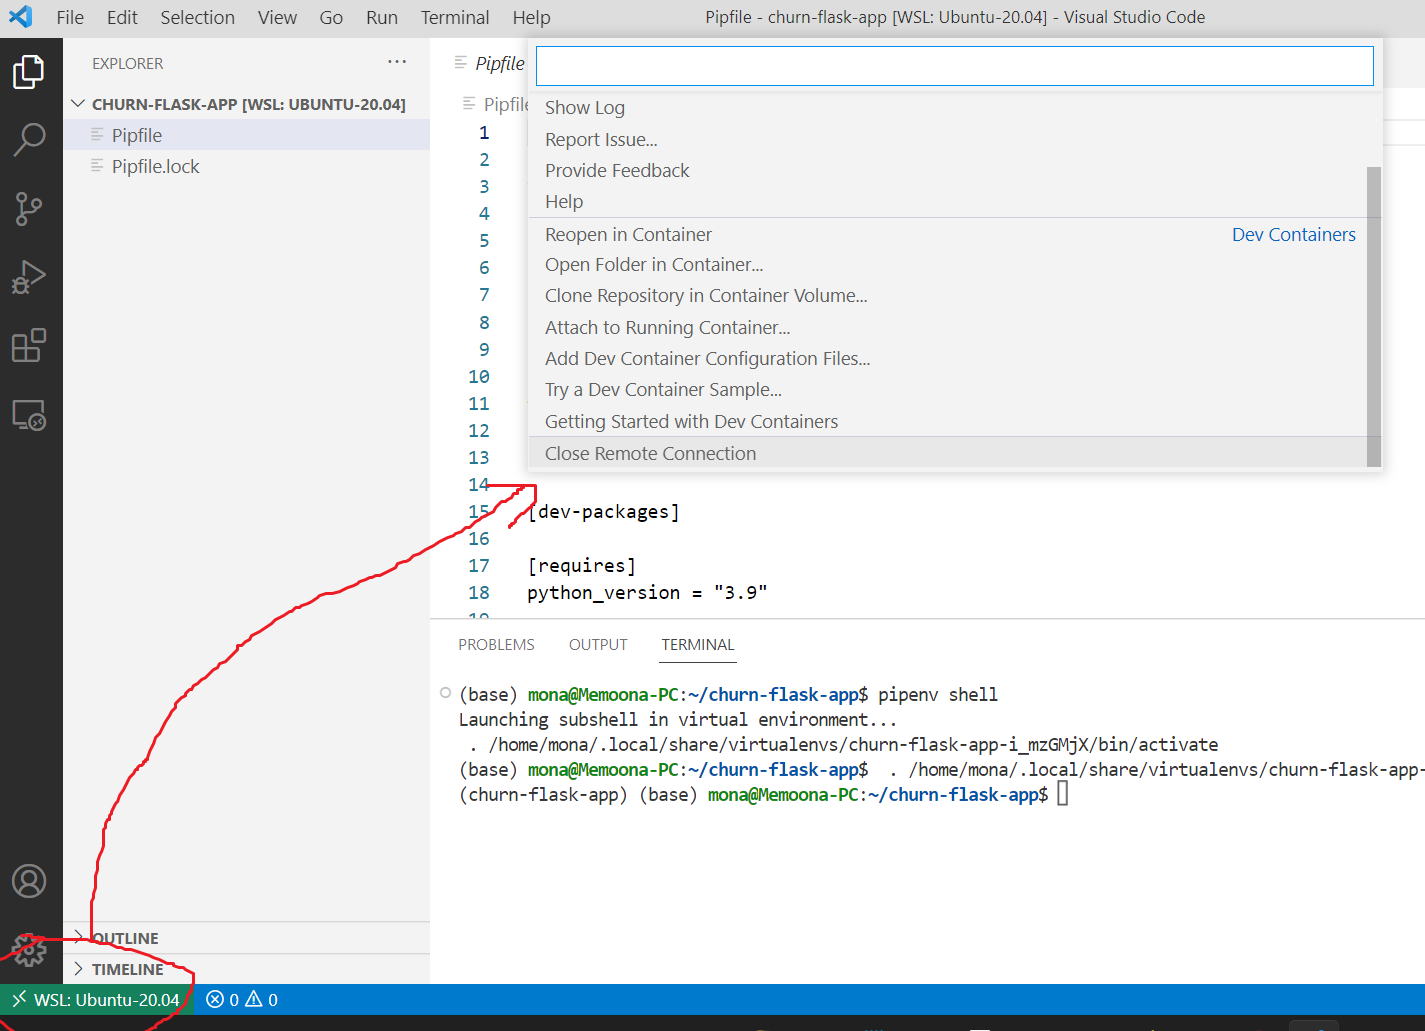Viewport: 1425px width, 1031px height.
Task: Click the quick pick input field
Action: [x=955, y=66]
